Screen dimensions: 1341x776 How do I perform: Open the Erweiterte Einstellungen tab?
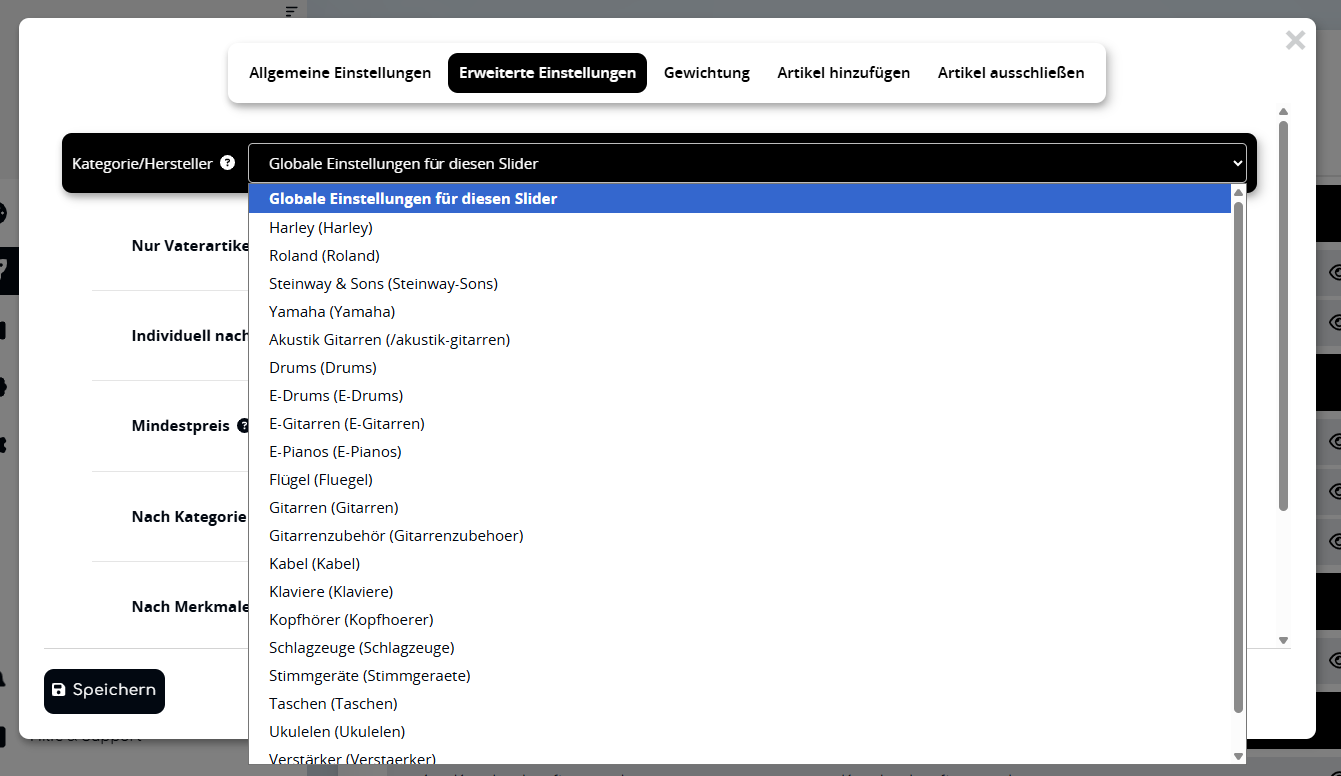[x=547, y=73]
